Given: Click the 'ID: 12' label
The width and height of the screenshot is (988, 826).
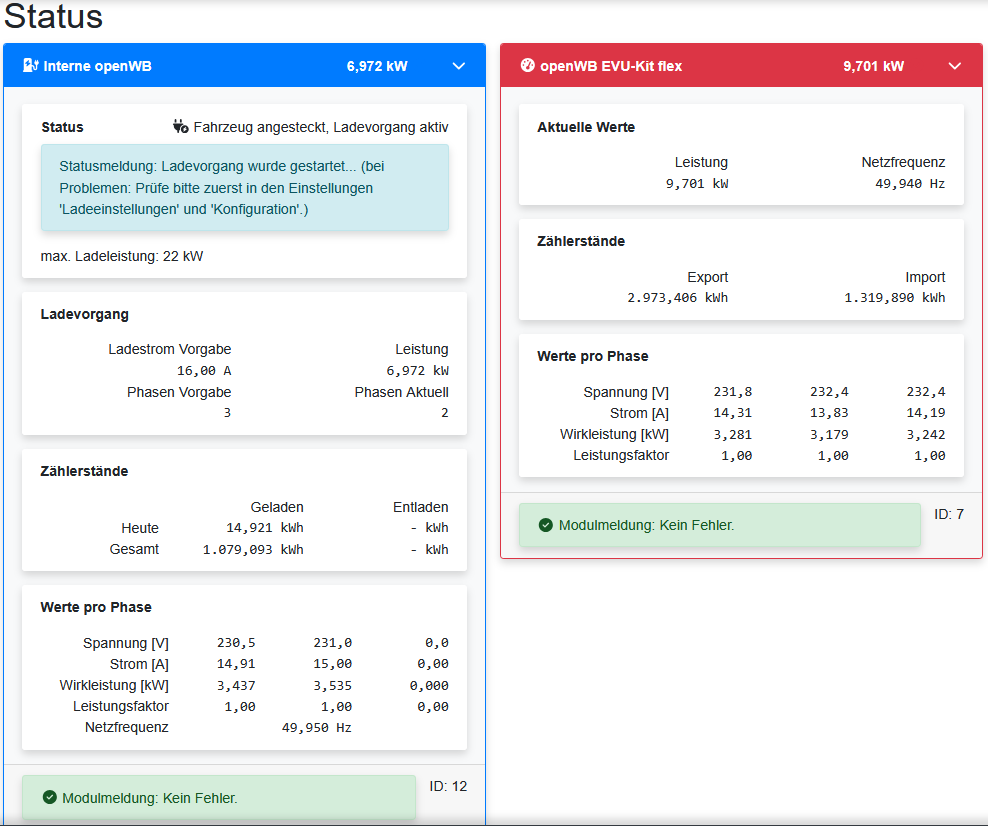Looking at the screenshot, I should click(448, 786).
